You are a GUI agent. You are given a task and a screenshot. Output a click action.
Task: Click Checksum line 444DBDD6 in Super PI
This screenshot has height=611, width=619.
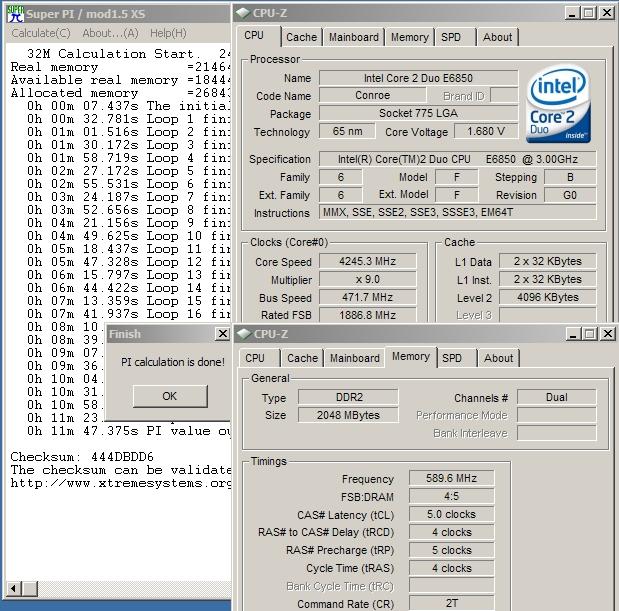pos(82,457)
